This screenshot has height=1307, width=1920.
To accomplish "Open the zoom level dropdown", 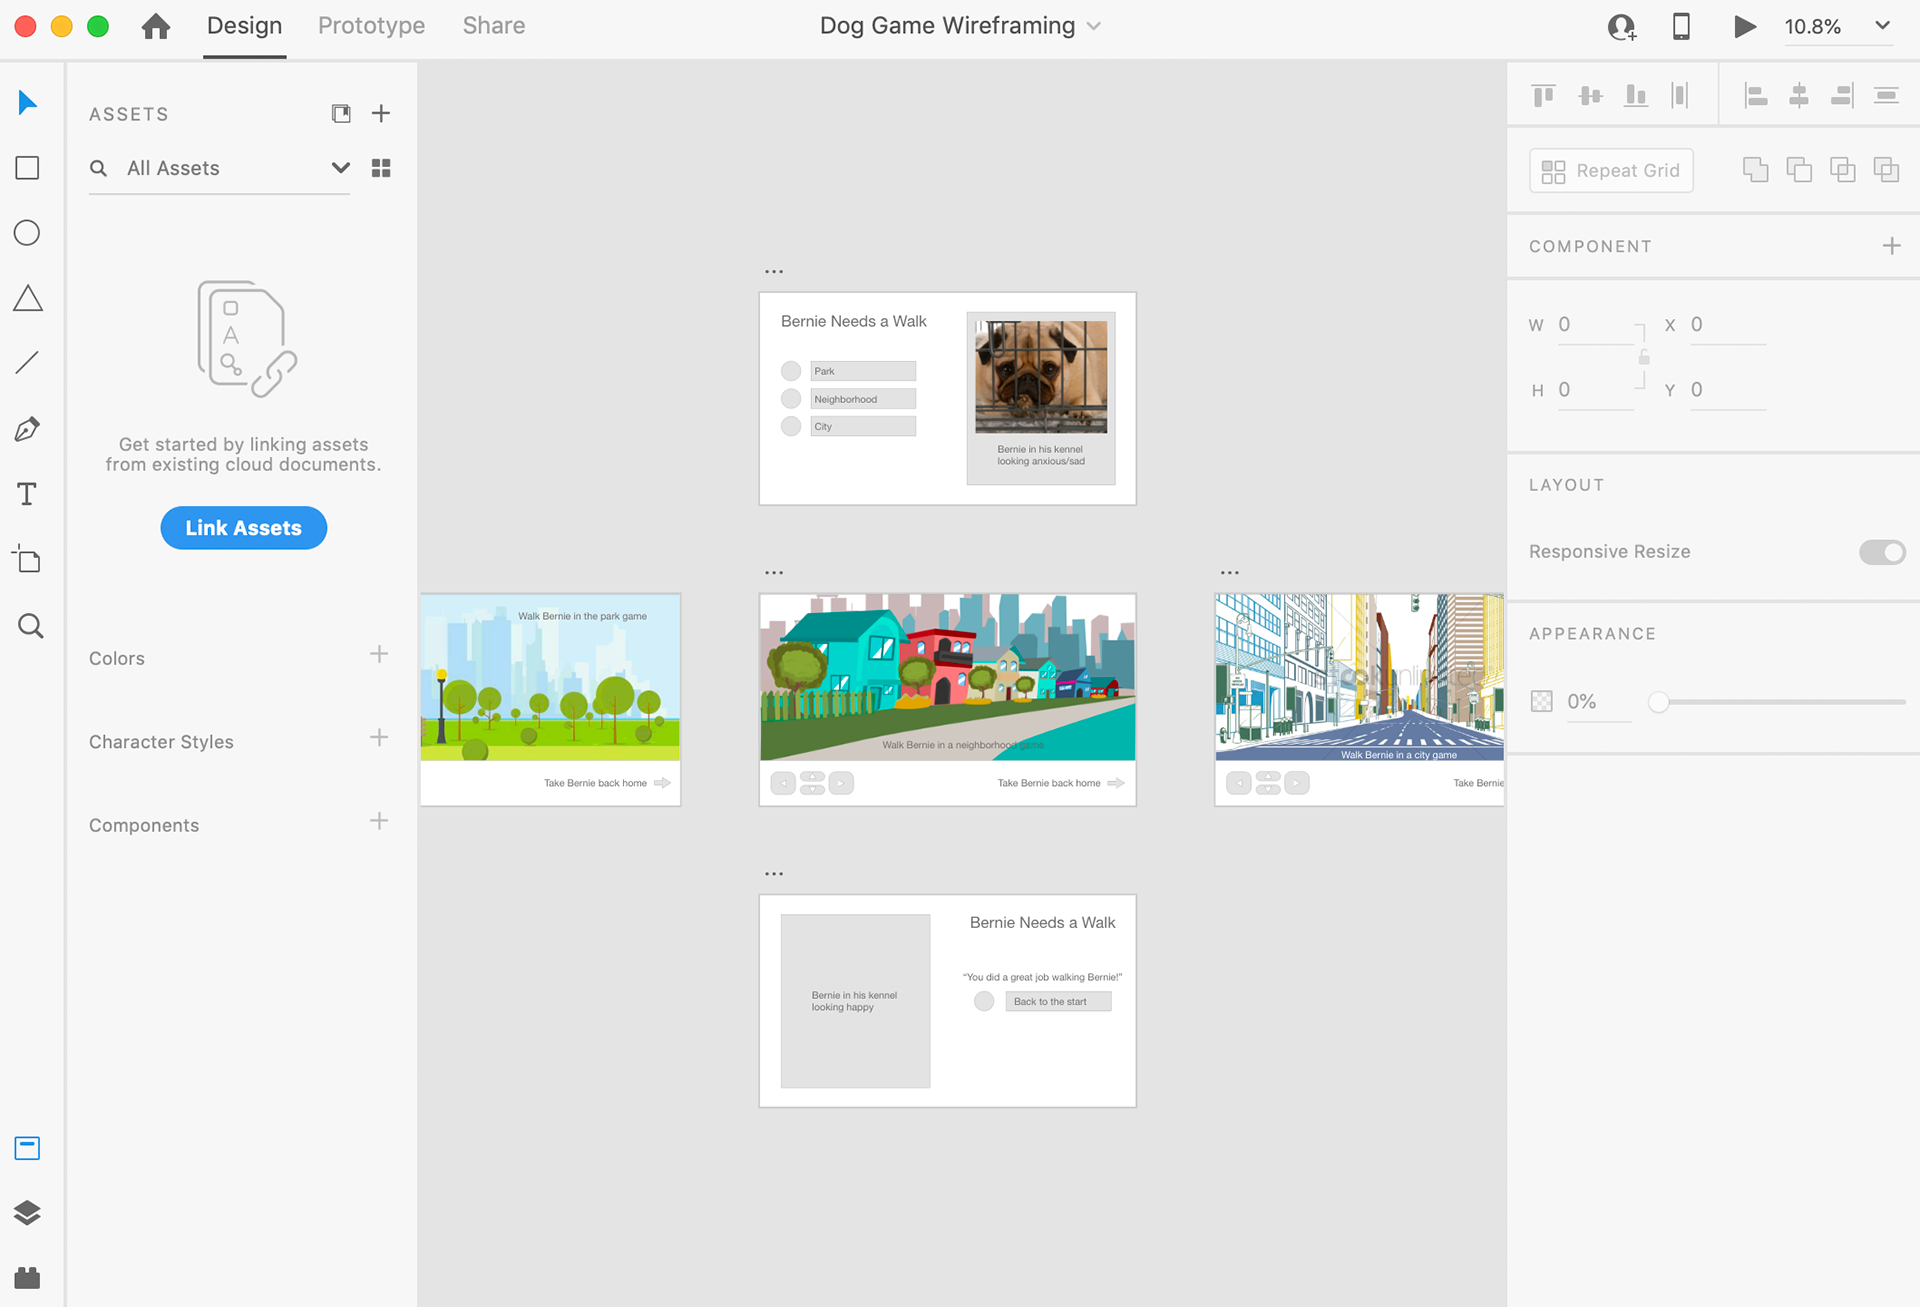I will [1882, 26].
